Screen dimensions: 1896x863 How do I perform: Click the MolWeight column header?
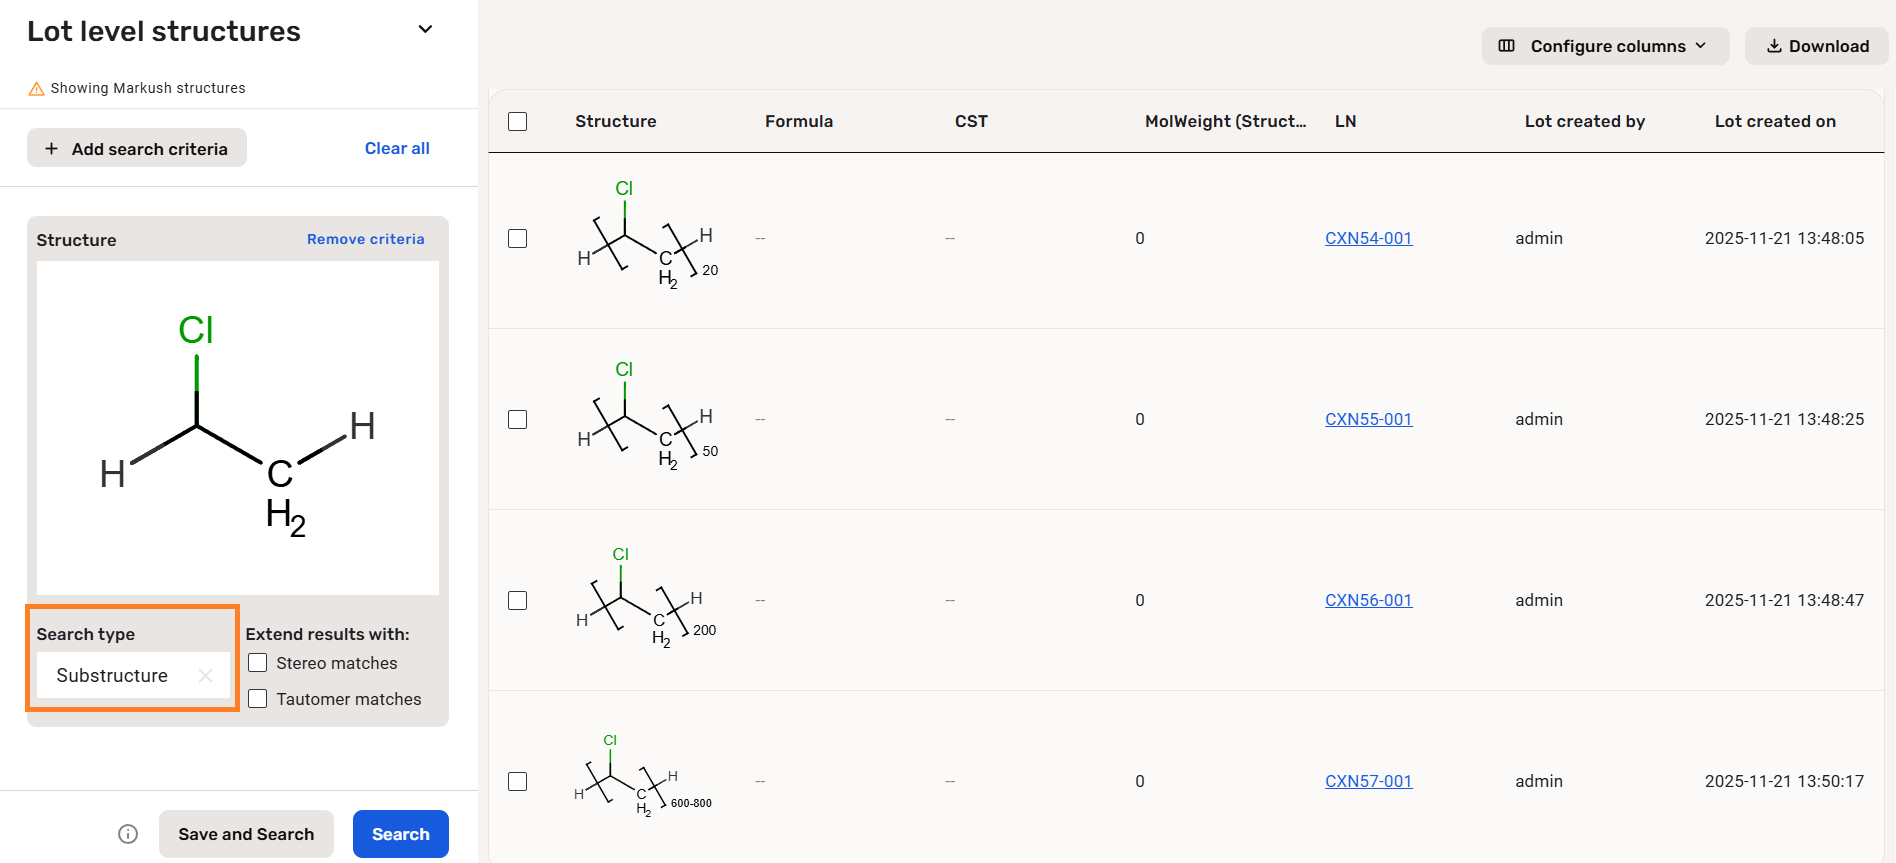pyautogui.click(x=1224, y=121)
